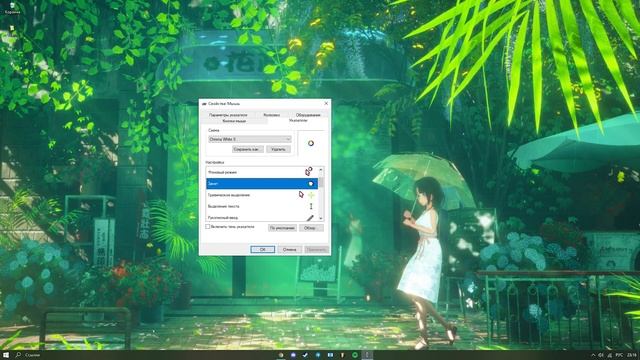Click the Сохранить как button

point(248,149)
